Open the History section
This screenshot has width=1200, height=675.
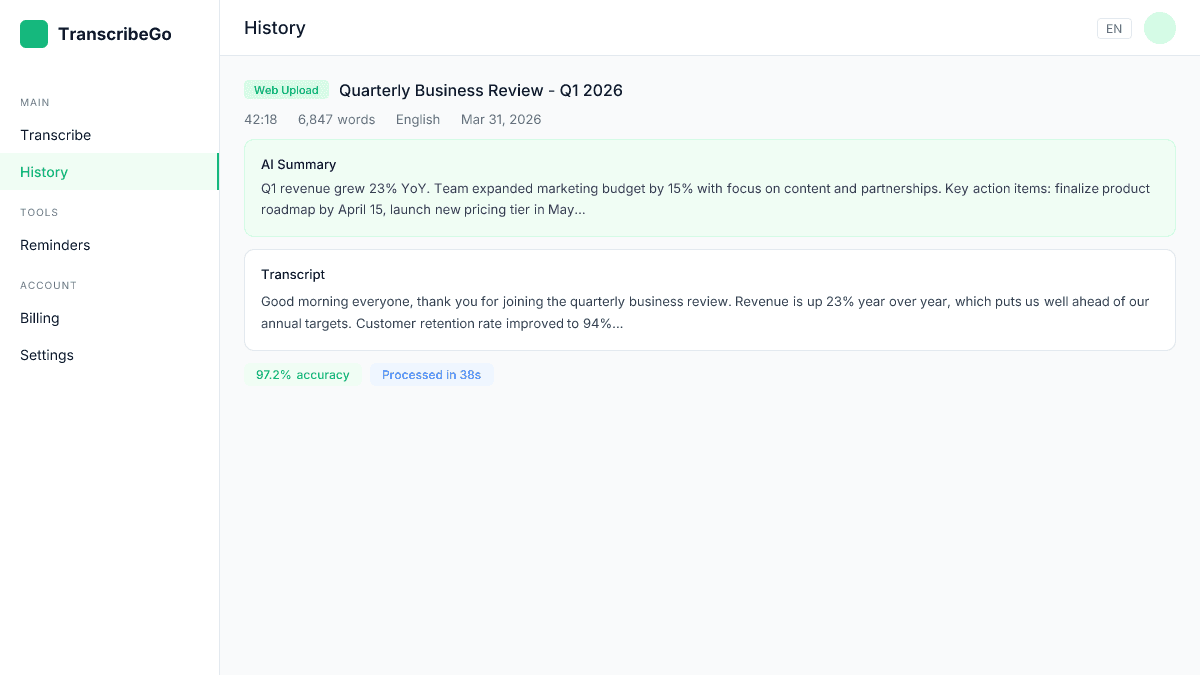[43, 172]
